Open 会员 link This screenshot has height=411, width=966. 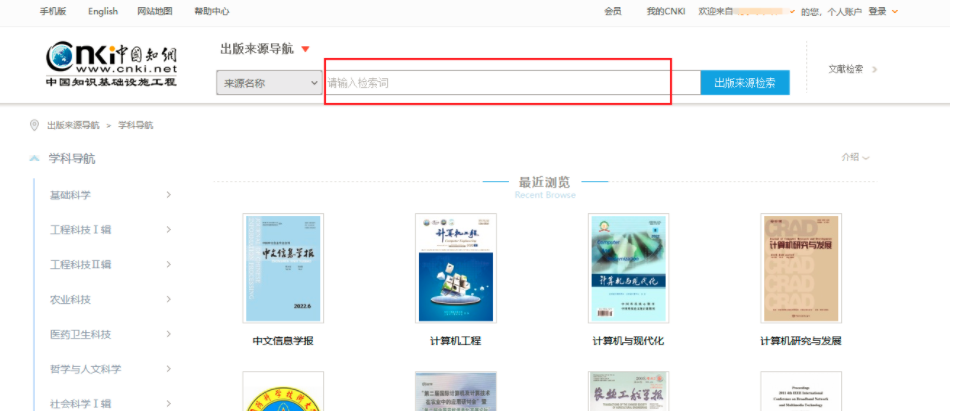tap(612, 11)
